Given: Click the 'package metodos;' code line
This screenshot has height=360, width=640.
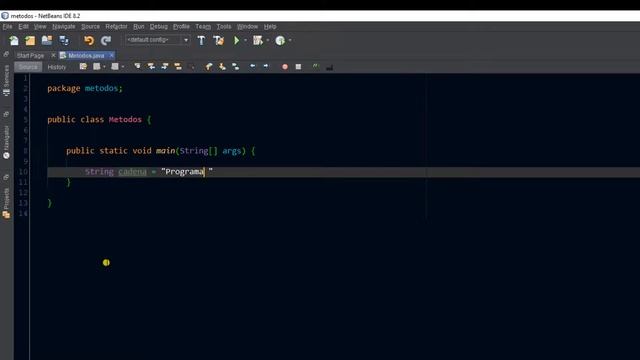Looking at the screenshot, I should pos(85,88).
